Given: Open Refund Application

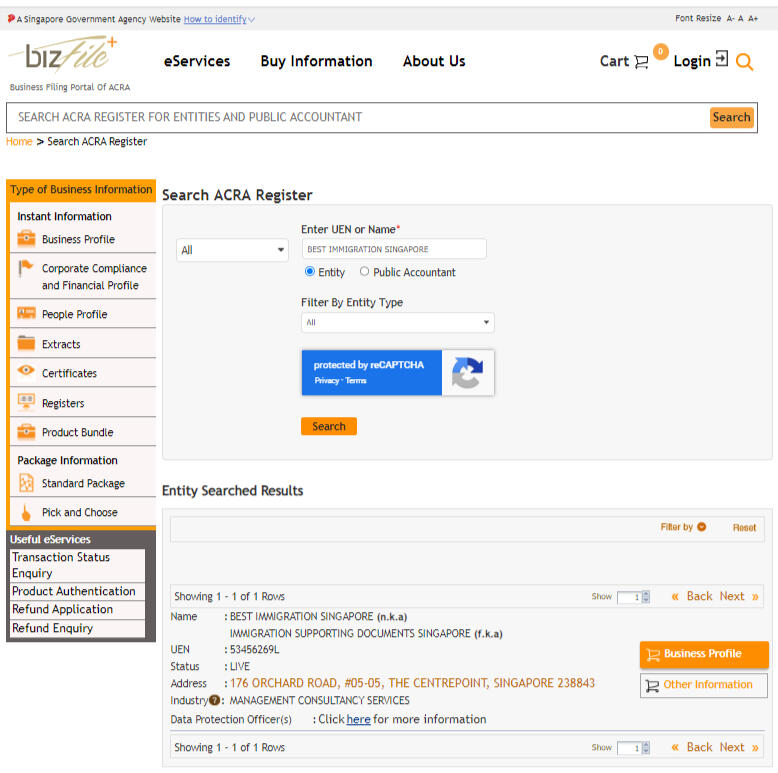Looking at the screenshot, I should coord(78,610).
